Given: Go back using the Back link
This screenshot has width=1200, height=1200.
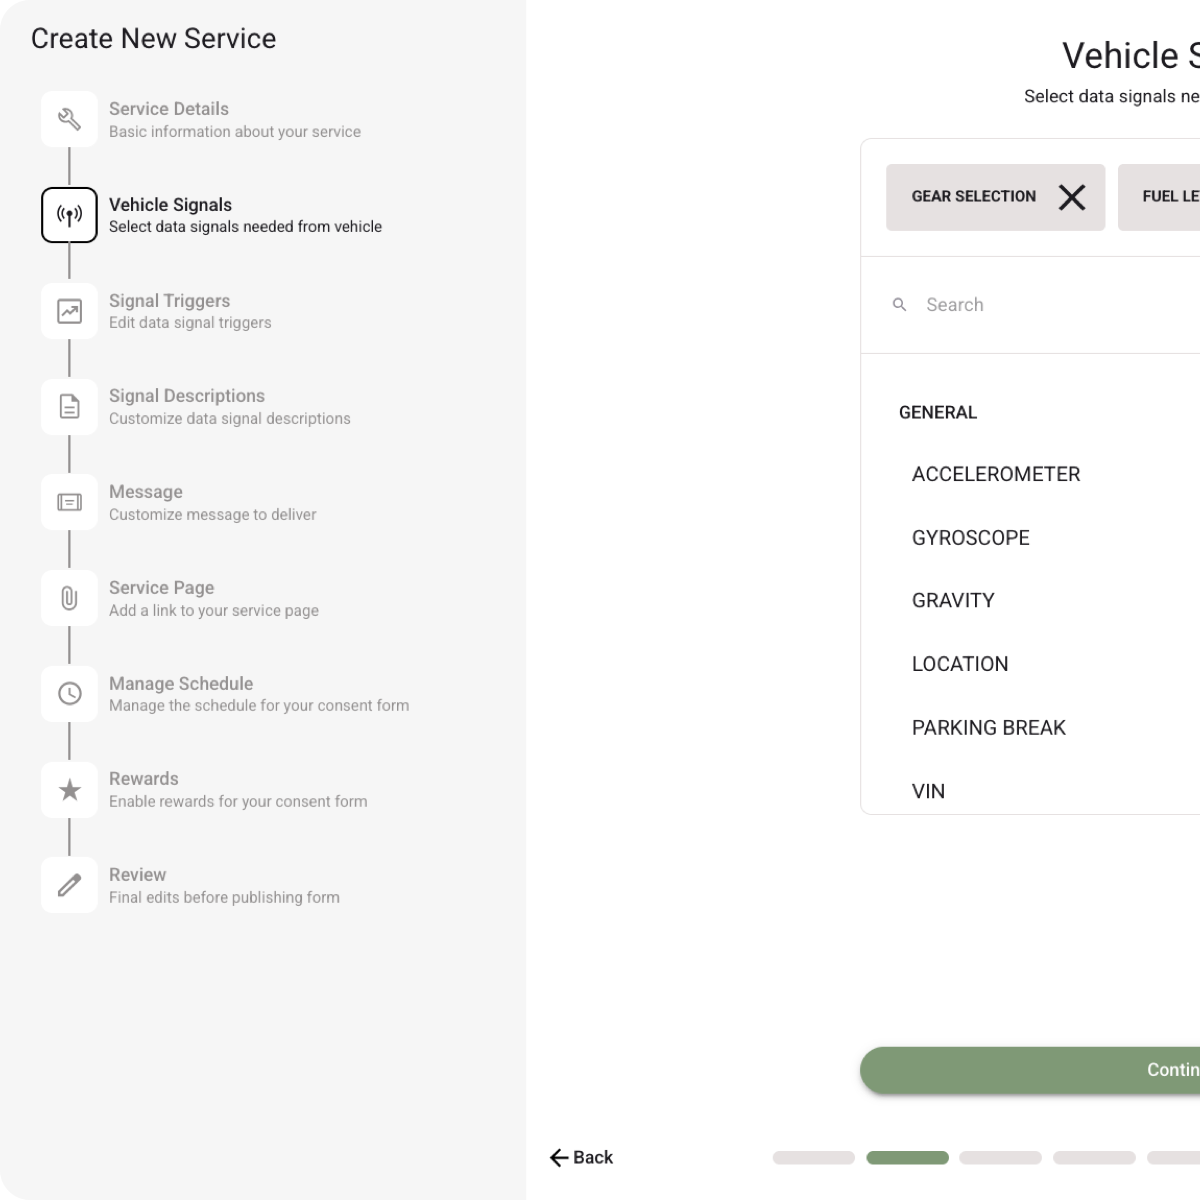Looking at the screenshot, I should tap(582, 1157).
